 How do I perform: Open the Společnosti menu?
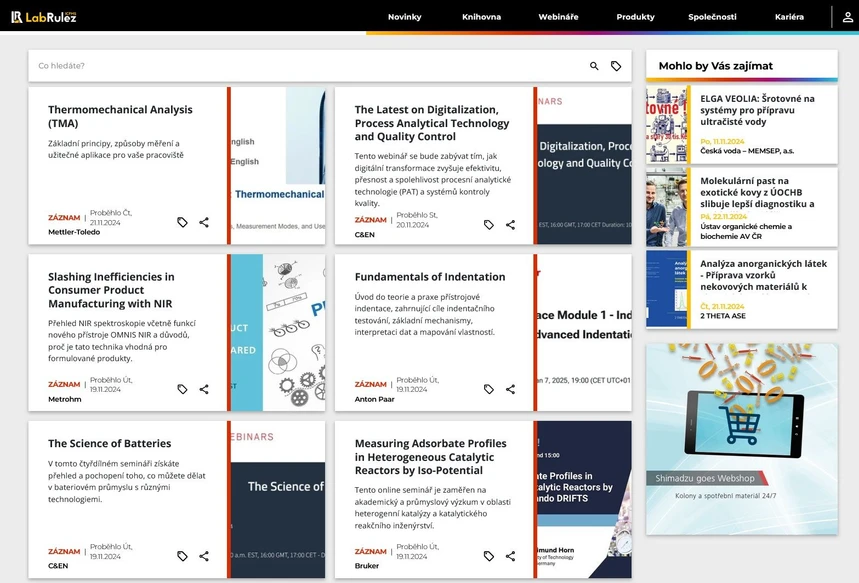click(712, 16)
